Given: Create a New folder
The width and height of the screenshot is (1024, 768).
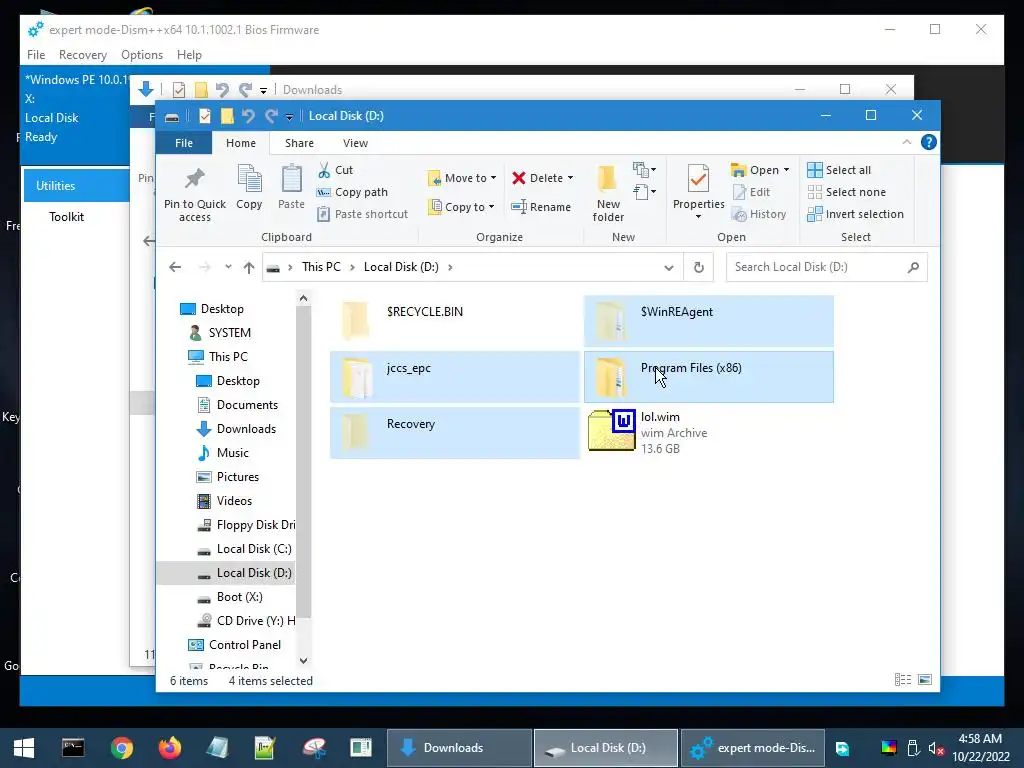Looking at the screenshot, I should click(x=608, y=193).
